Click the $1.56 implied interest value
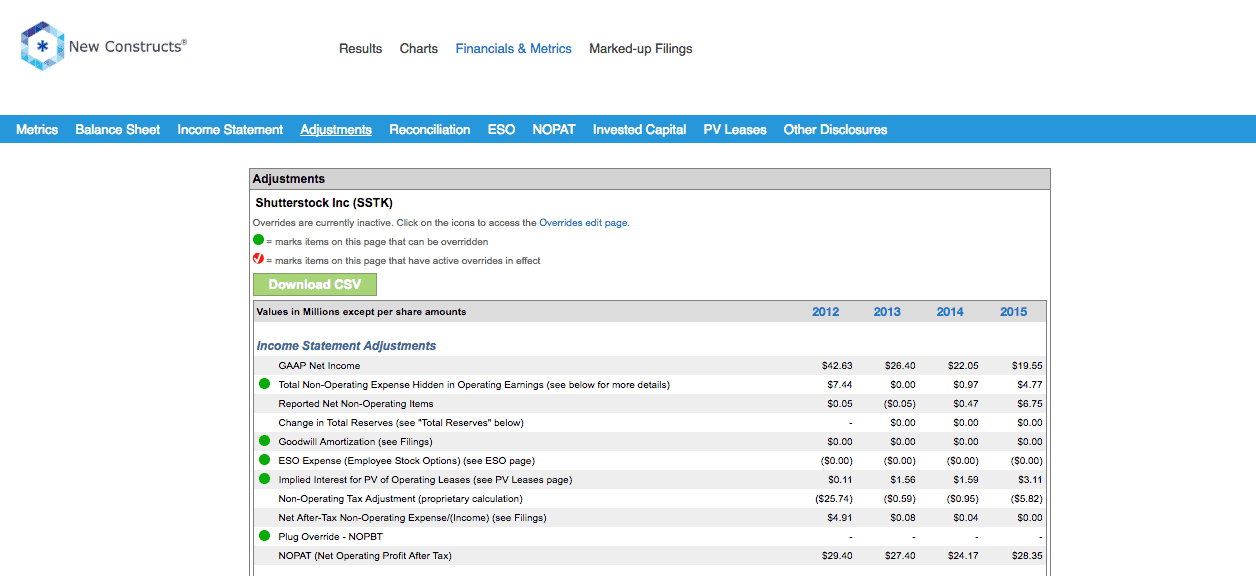Viewport: 1256px width, 576px height. tap(903, 480)
